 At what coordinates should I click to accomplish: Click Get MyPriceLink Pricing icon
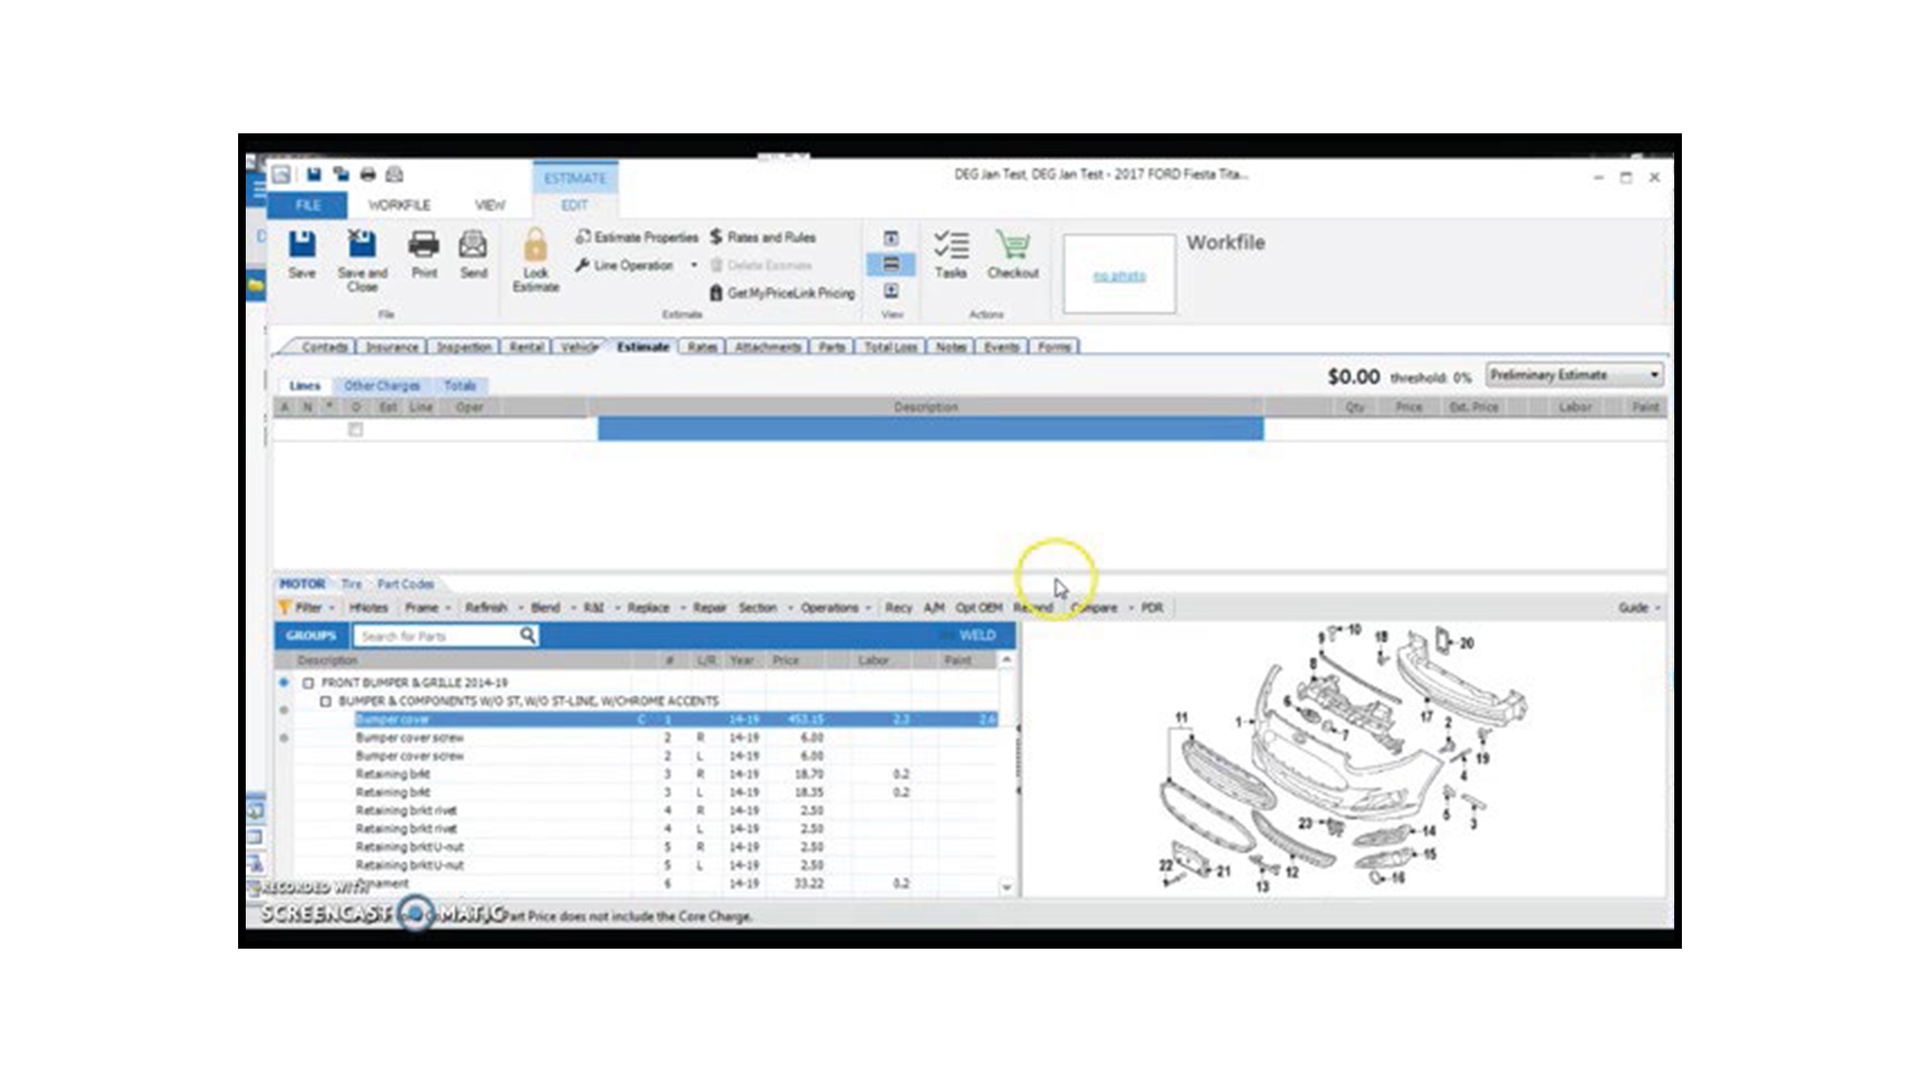tap(716, 293)
